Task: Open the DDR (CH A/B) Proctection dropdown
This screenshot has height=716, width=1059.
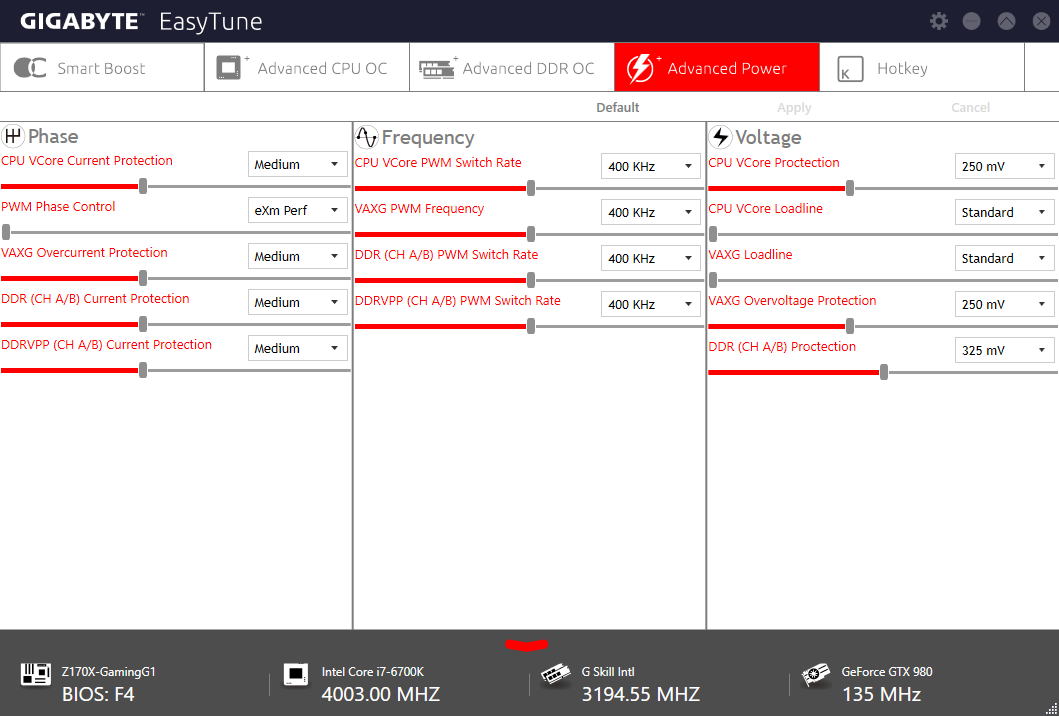Action: point(1004,350)
